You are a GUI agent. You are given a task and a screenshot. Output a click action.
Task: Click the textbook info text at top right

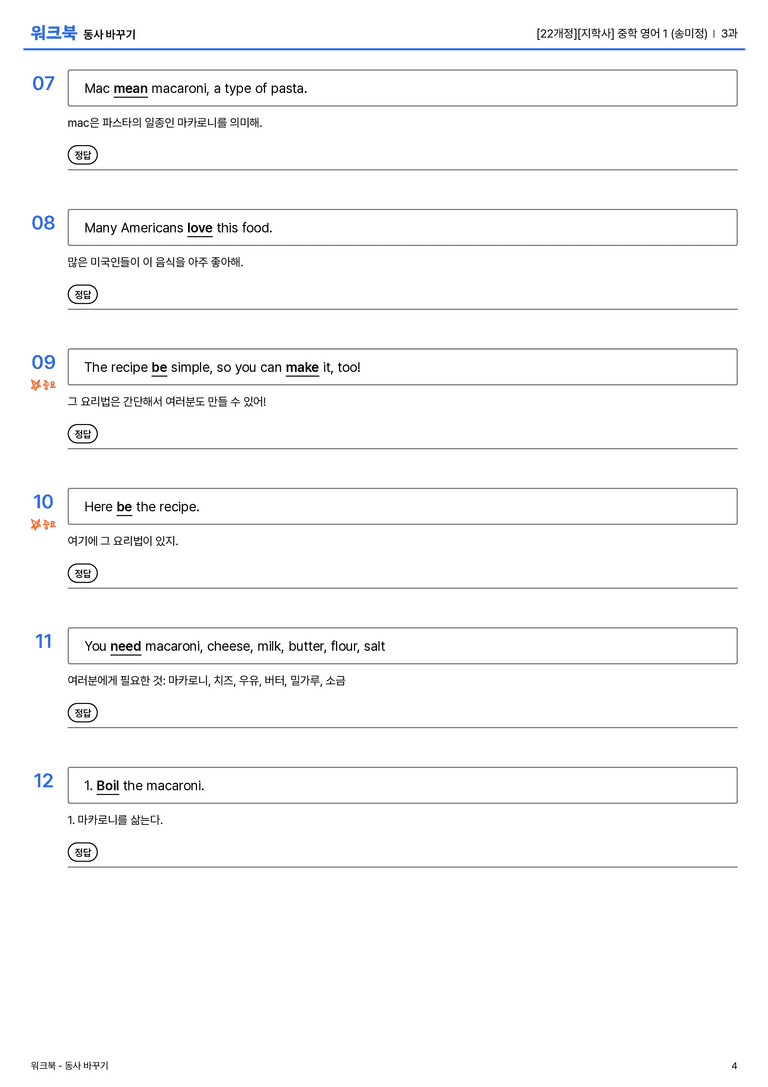click(x=636, y=33)
